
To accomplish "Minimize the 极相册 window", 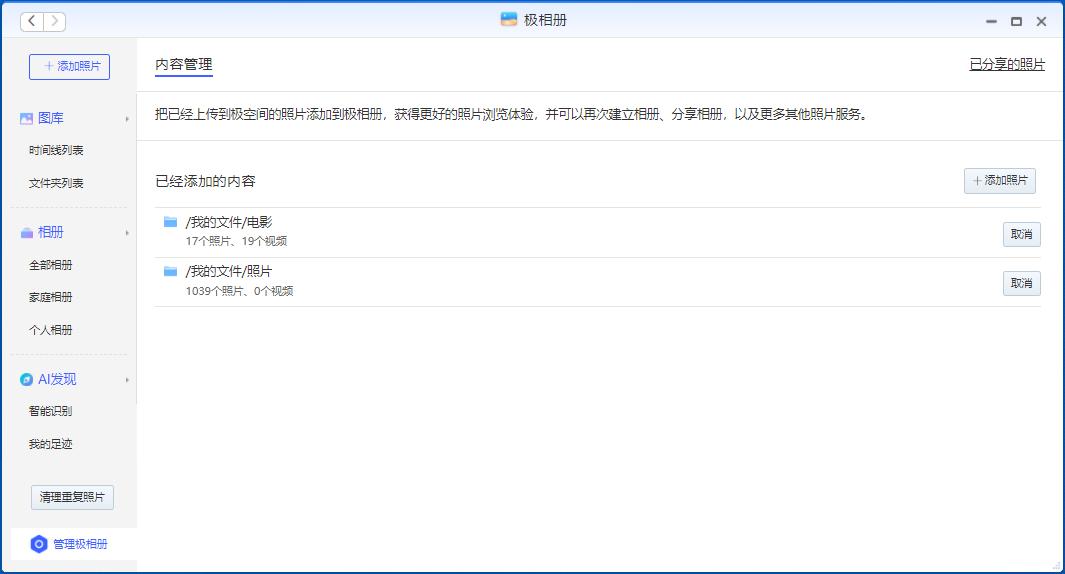I will [991, 22].
